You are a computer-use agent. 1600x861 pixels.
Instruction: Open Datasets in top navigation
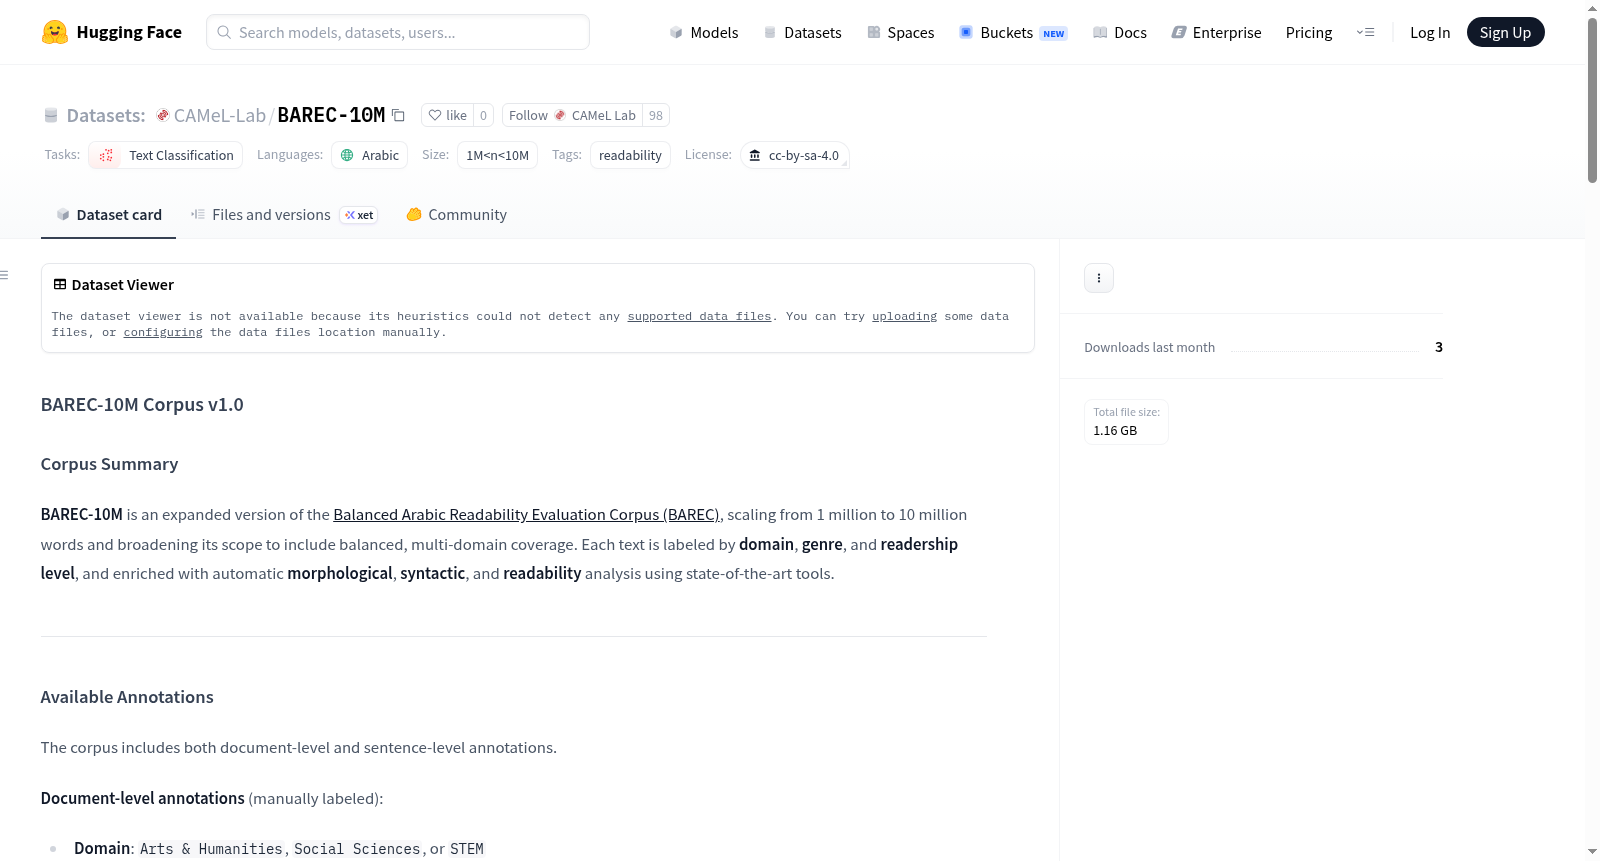coord(803,32)
